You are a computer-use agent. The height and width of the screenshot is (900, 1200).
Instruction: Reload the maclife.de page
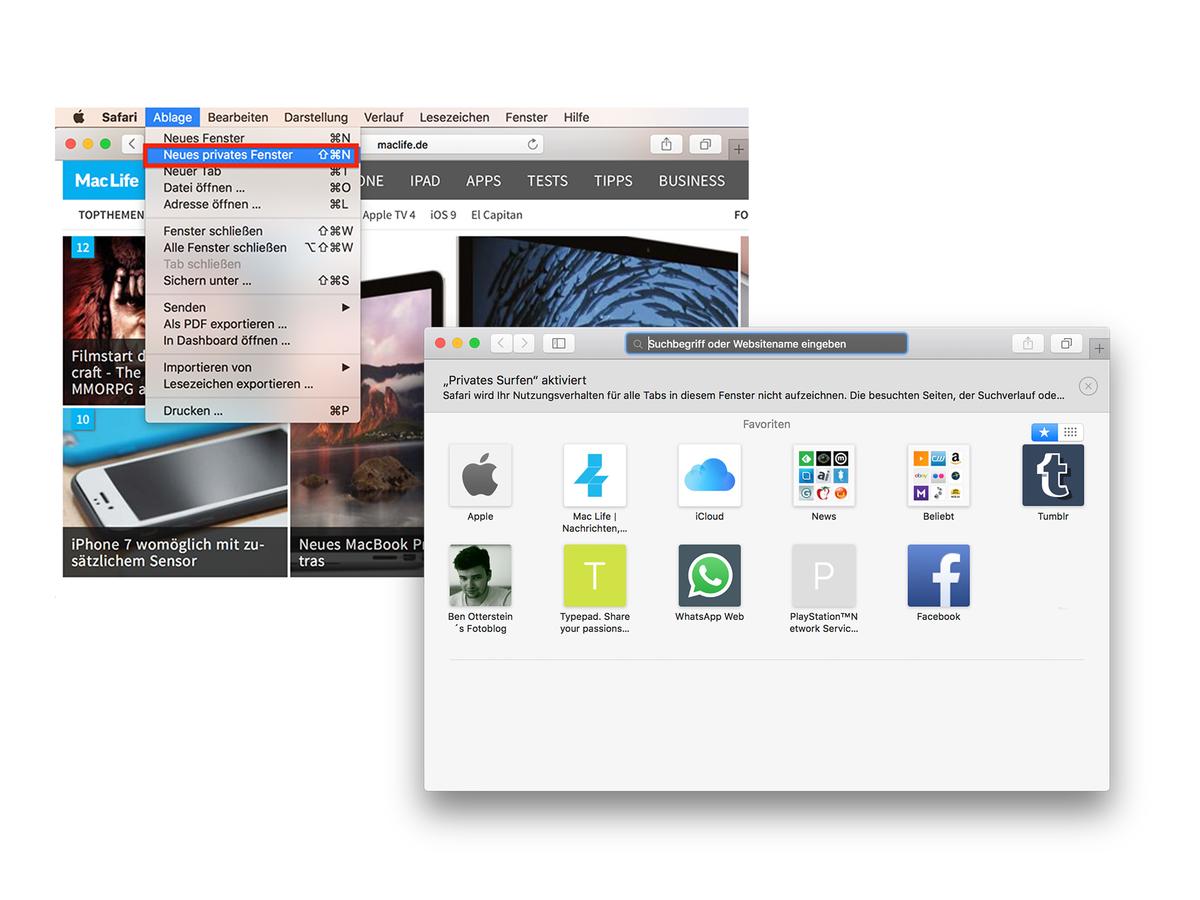coord(533,144)
